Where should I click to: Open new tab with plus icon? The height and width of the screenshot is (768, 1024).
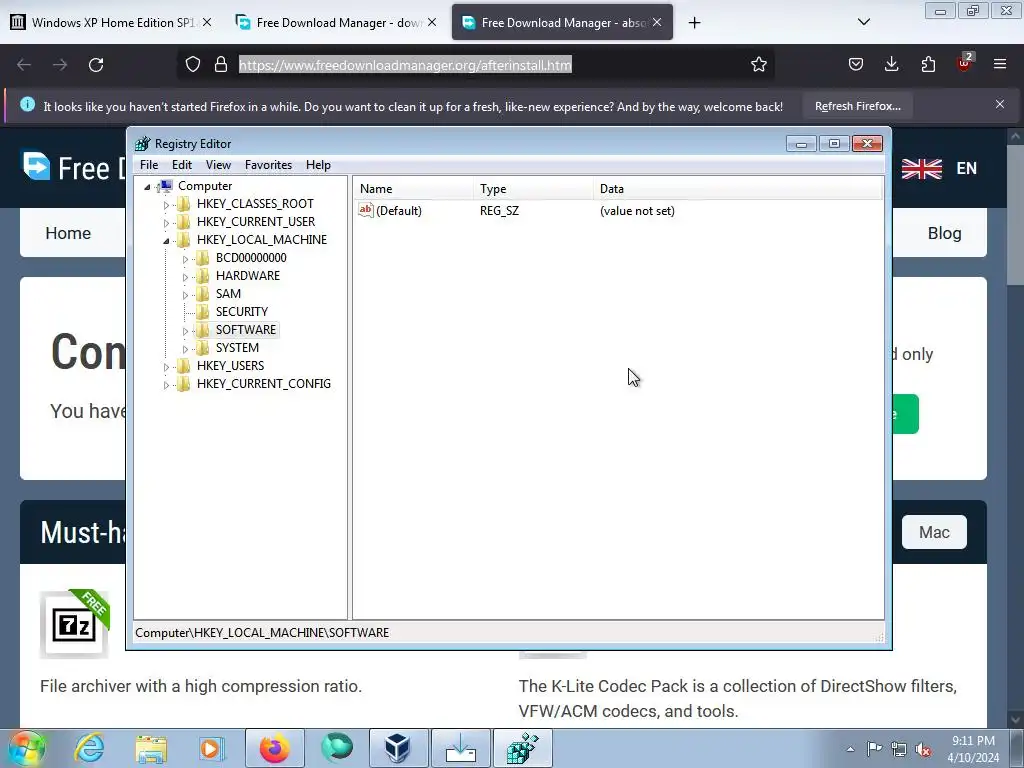point(694,23)
